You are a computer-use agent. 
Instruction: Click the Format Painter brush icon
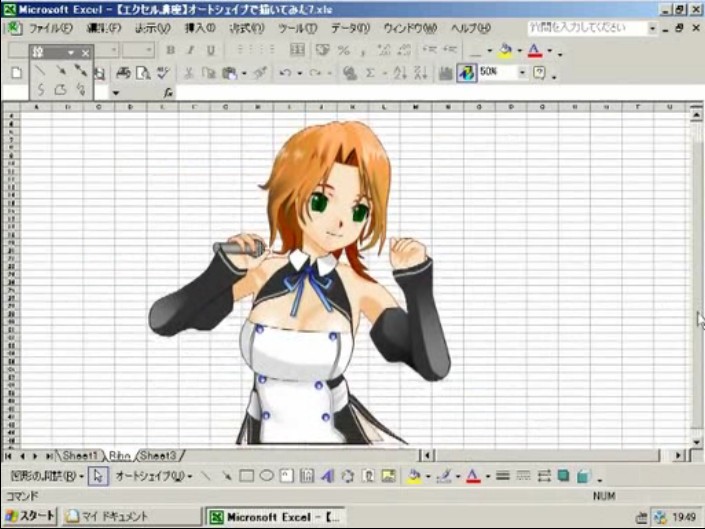(x=261, y=73)
